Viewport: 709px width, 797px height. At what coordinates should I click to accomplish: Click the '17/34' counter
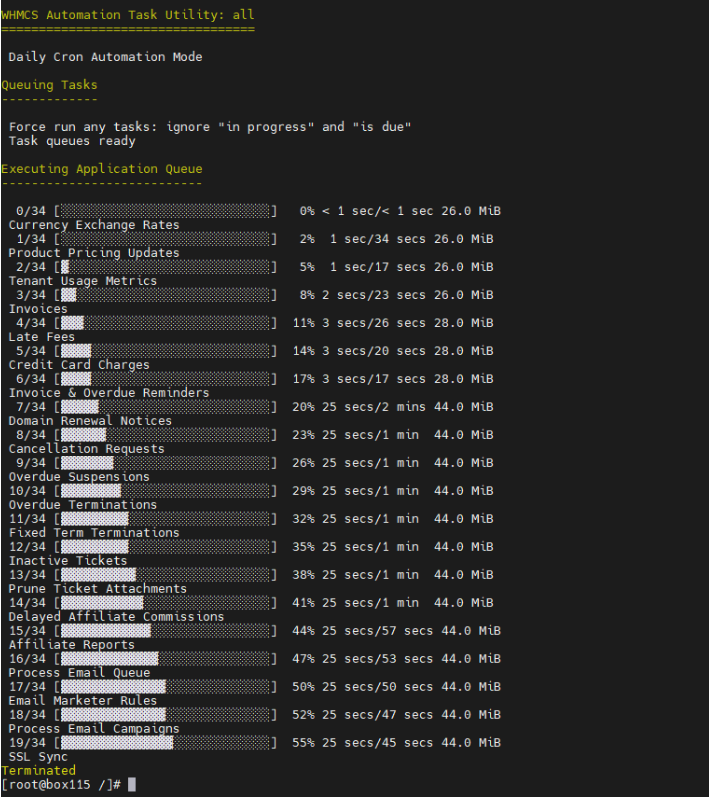pos(27,686)
